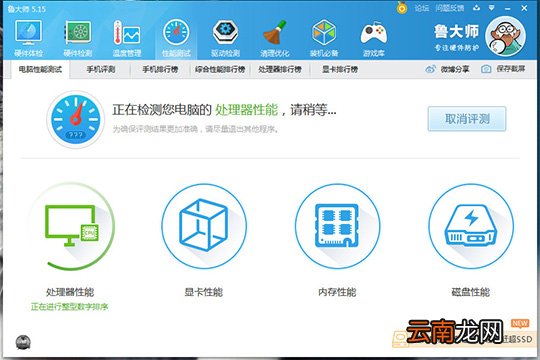Open the title bar dropdown menu arrow
The height and width of the screenshot is (360, 540).
coord(492,8)
